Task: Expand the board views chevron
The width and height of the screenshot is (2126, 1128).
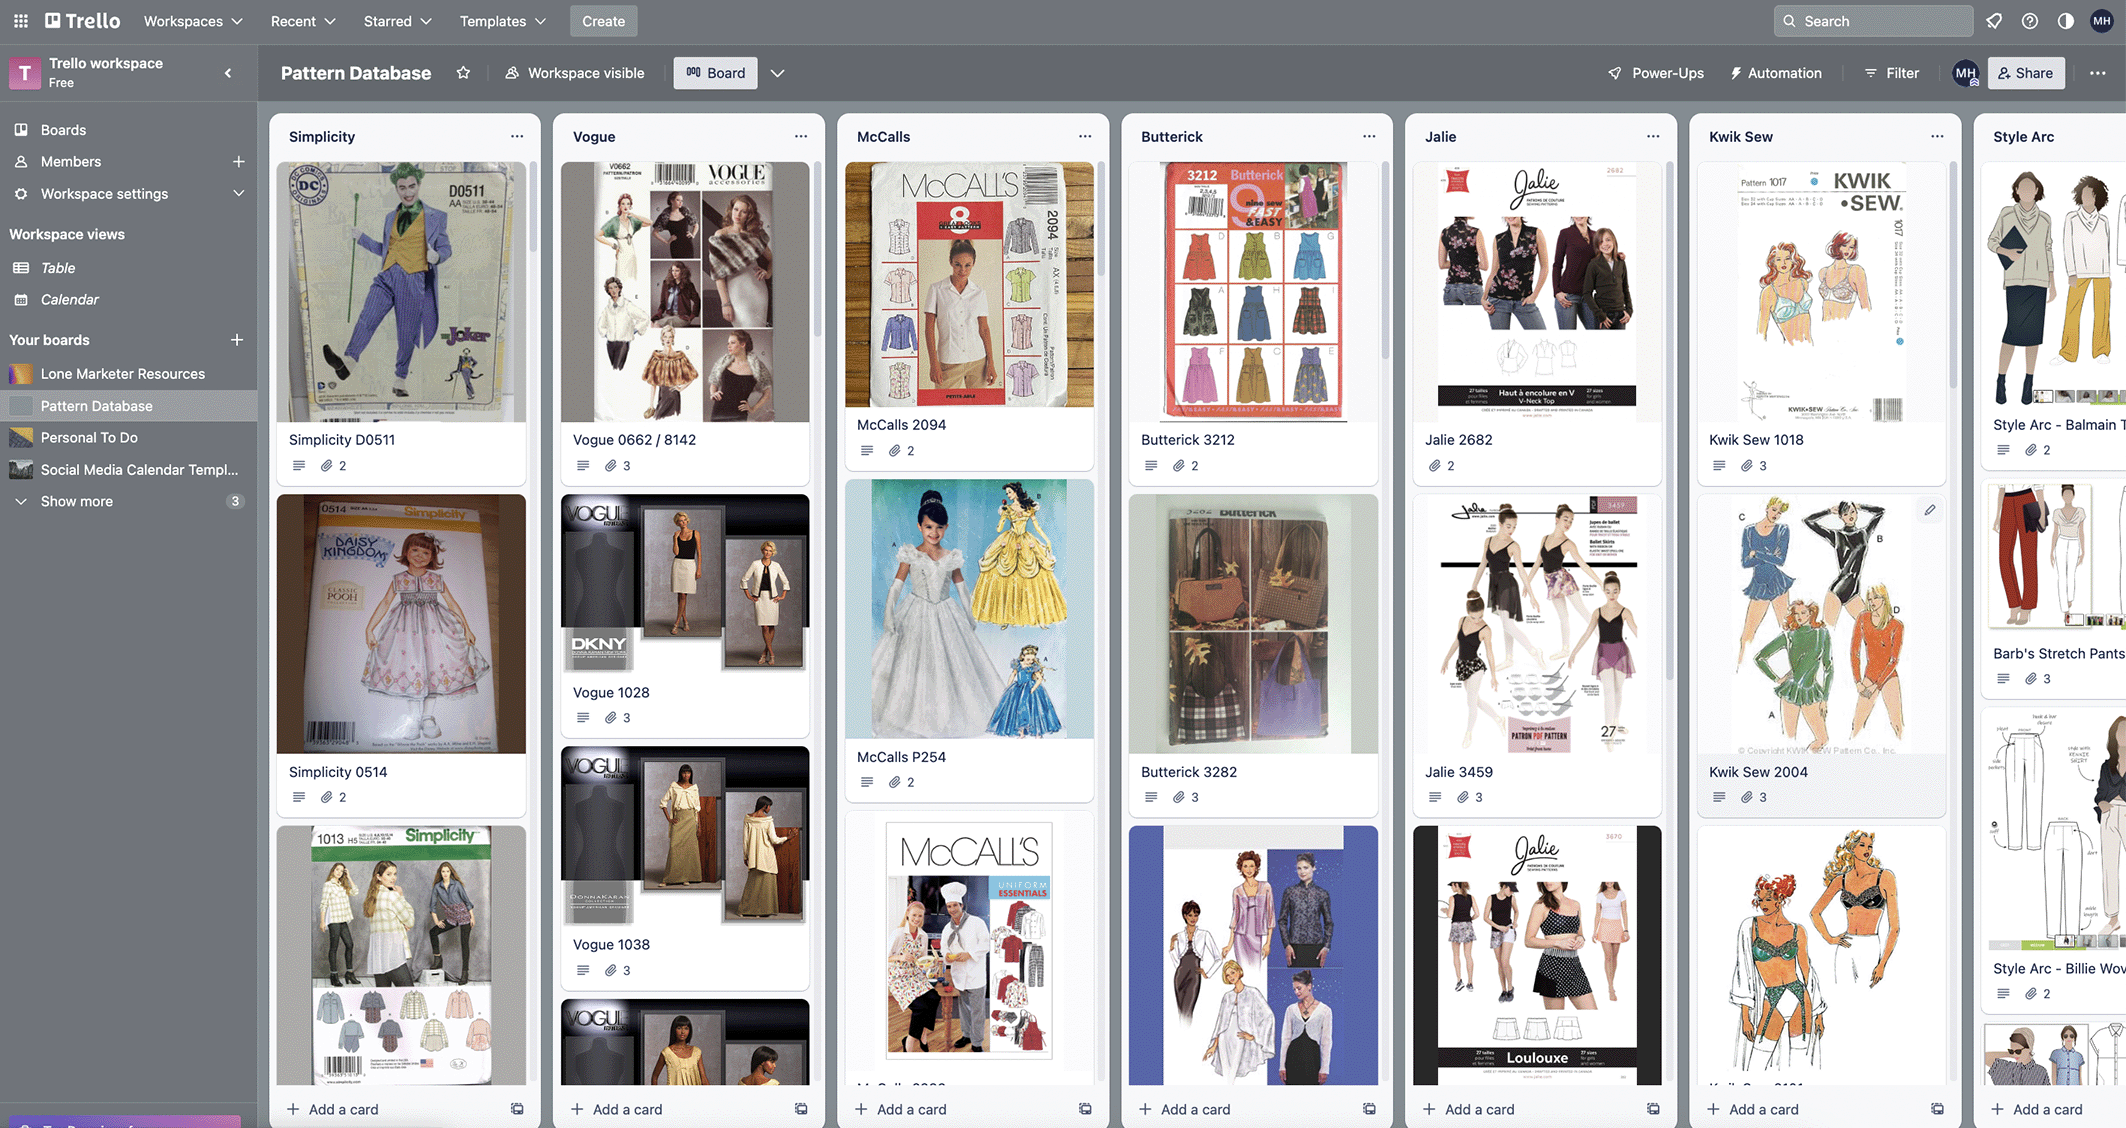Action: click(777, 73)
